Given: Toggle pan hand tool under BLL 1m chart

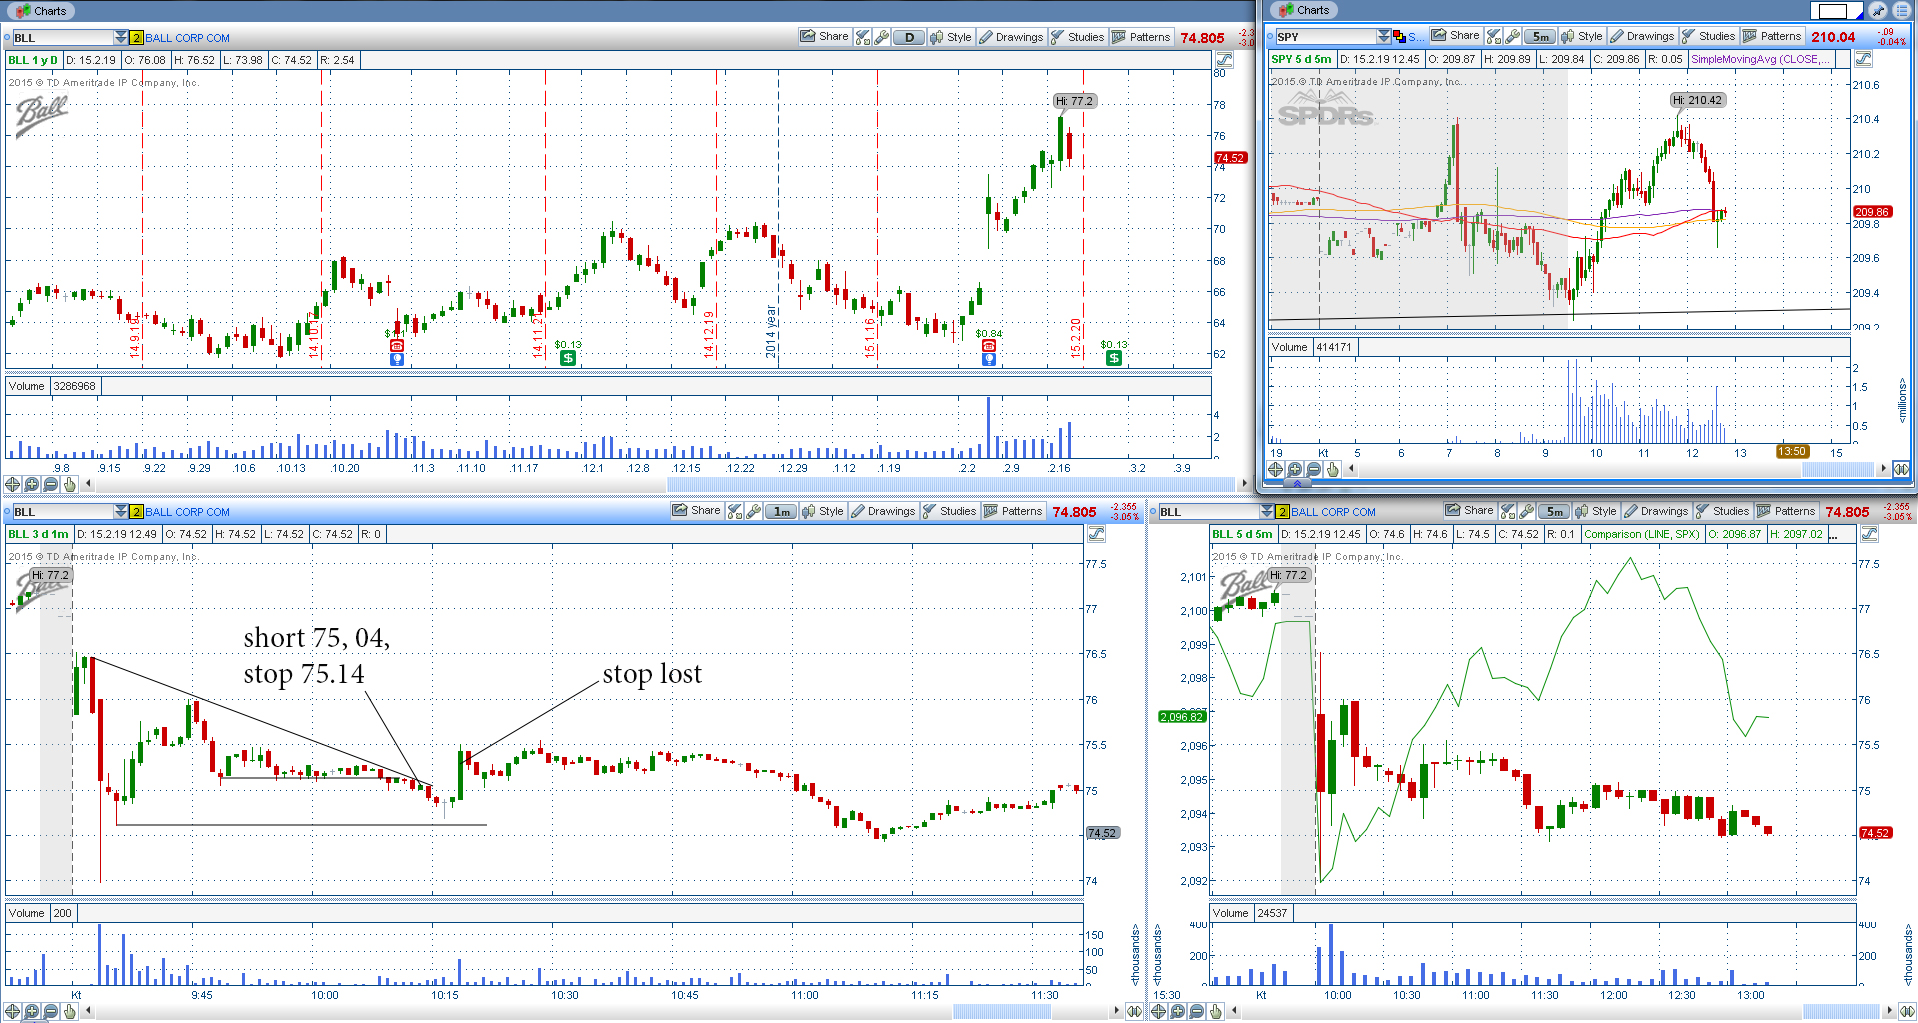Looking at the screenshot, I should (x=69, y=1011).
